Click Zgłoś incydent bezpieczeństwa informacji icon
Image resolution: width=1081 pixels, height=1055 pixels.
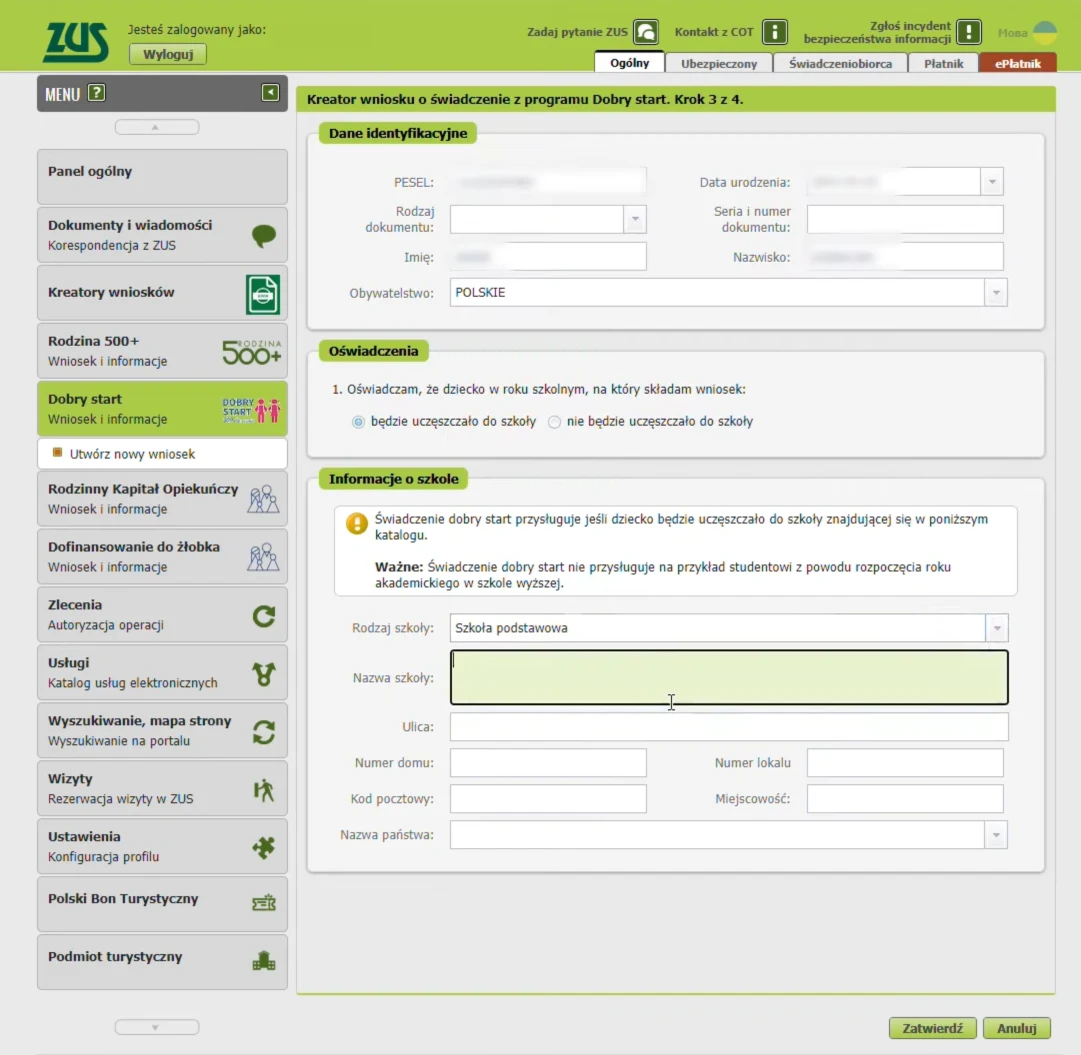tap(966, 31)
